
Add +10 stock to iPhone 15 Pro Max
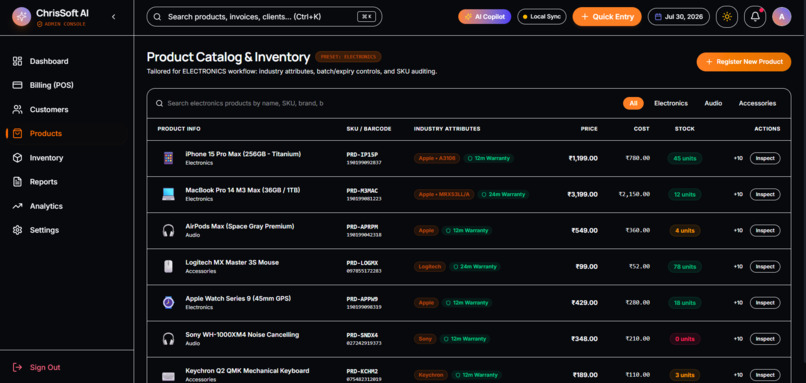click(x=738, y=158)
